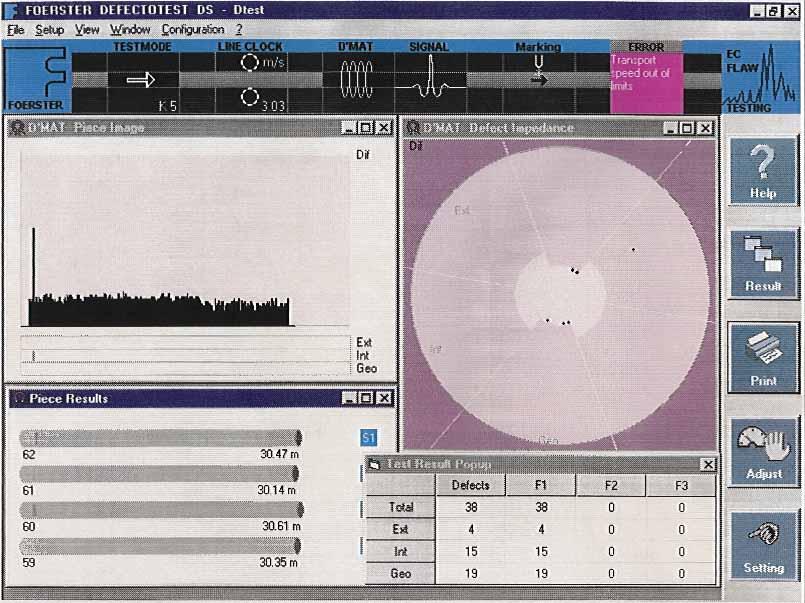This screenshot has width=805, height=603.
Task: Click the Ext row header in popup table
Action: point(401,529)
